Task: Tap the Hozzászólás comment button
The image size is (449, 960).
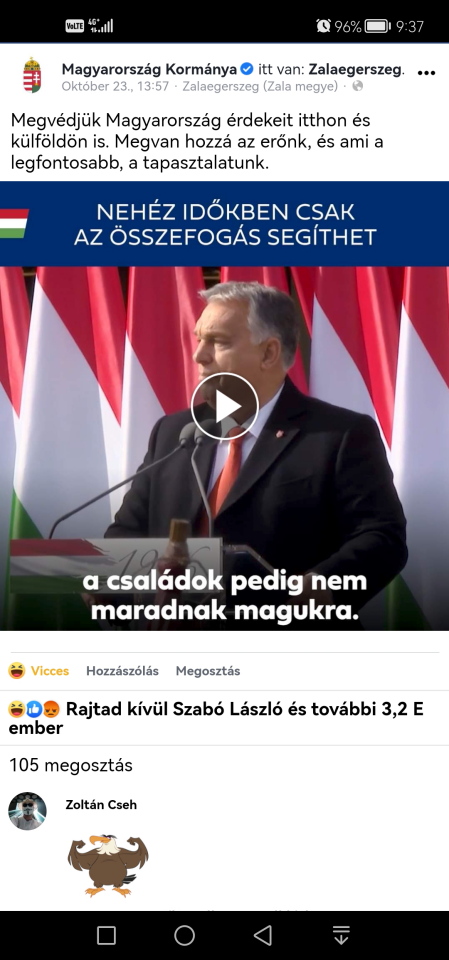Action: point(122,670)
